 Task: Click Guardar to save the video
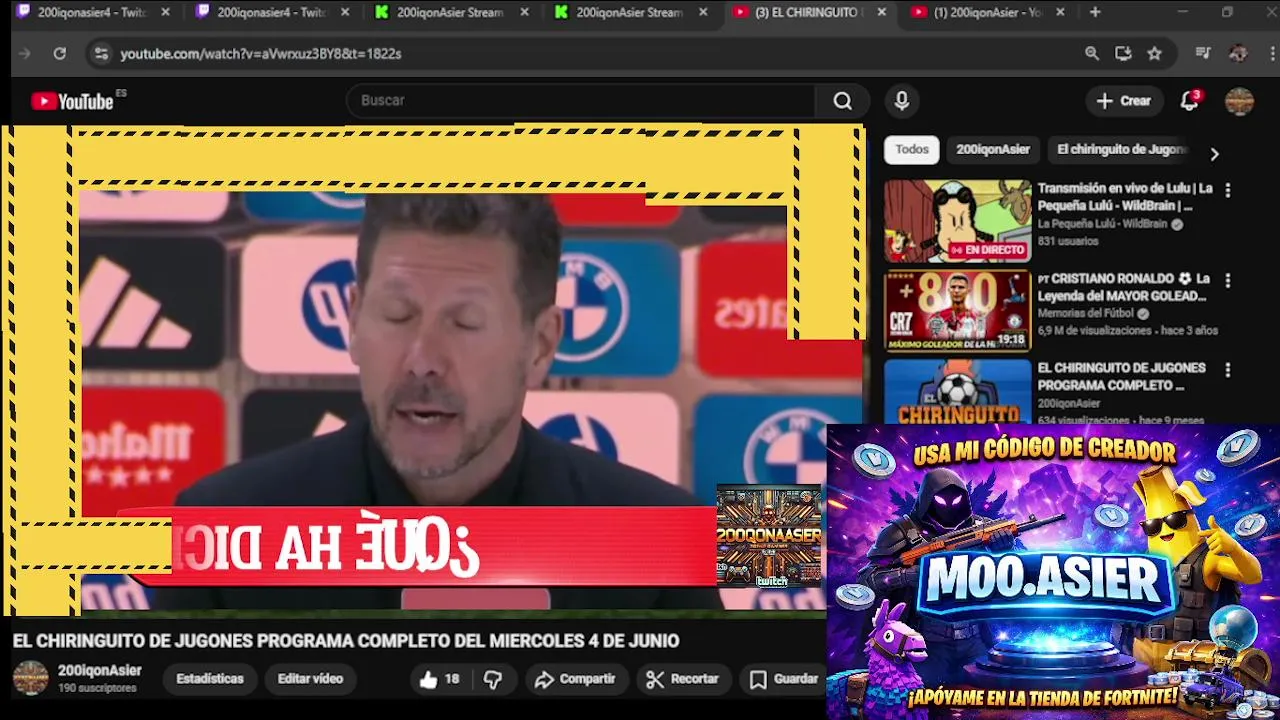pos(785,679)
